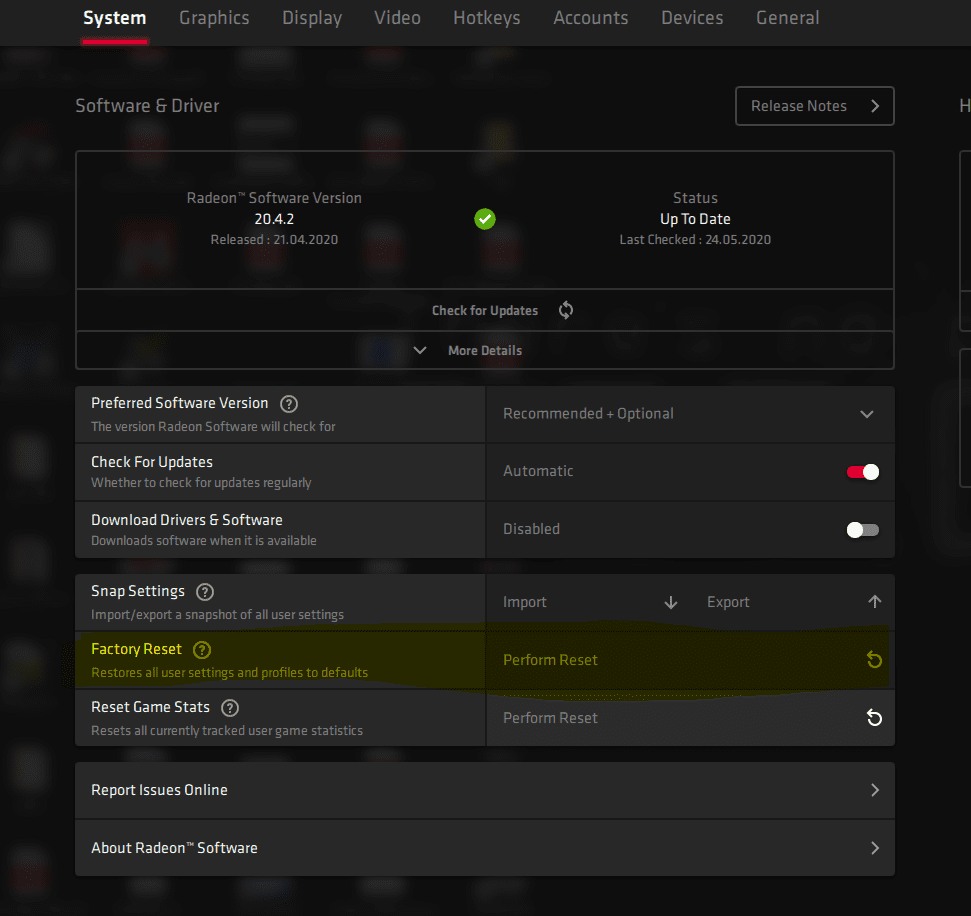Viewport: 971px width, 916px height.
Task: Click the Release Notes button
Action: click(814, 106)
